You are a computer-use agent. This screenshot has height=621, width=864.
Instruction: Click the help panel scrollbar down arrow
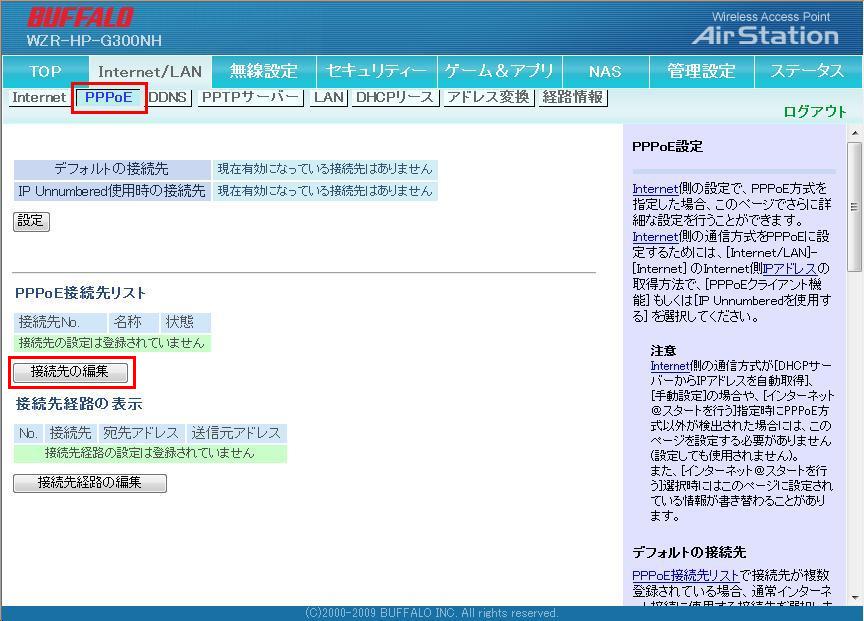(x=855, y=597)
